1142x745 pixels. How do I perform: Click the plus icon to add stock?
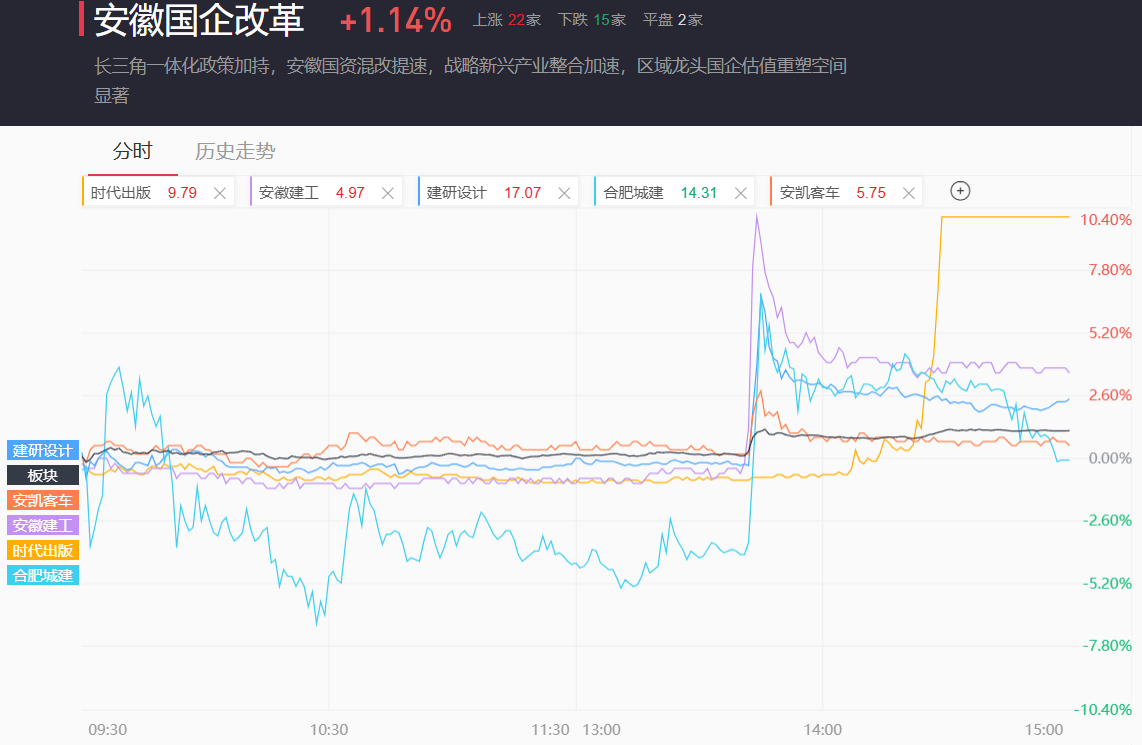(960, 191)
